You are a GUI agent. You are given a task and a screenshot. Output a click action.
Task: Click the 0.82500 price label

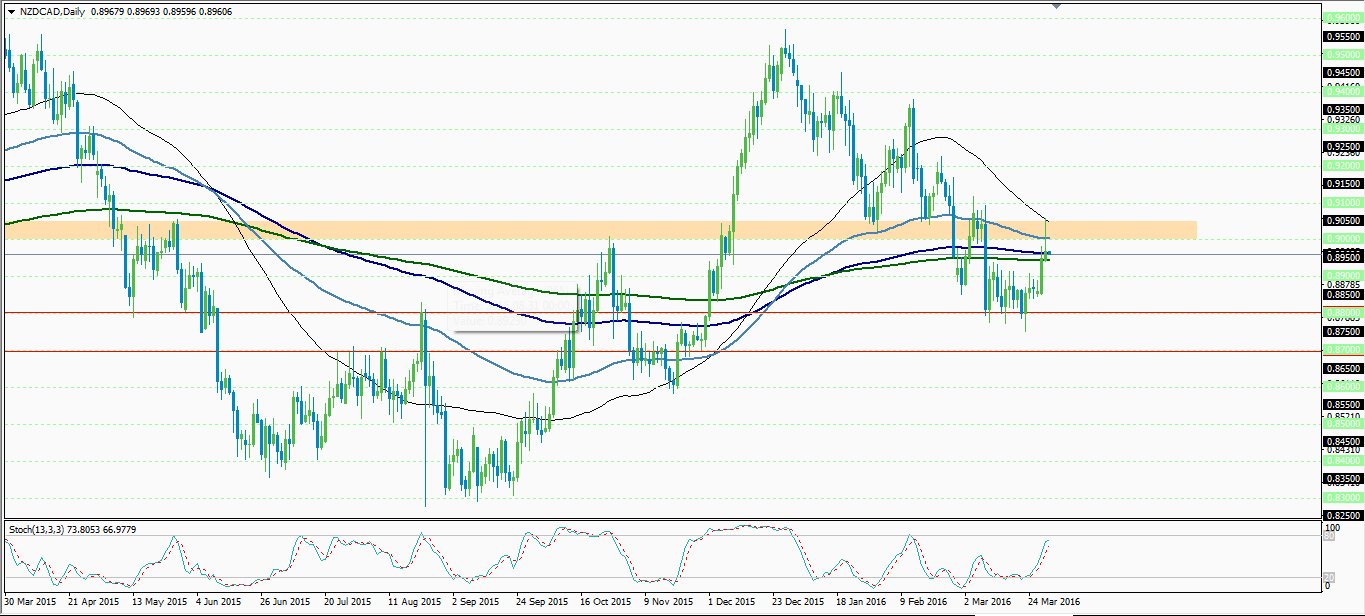[x=1343, y=516]
